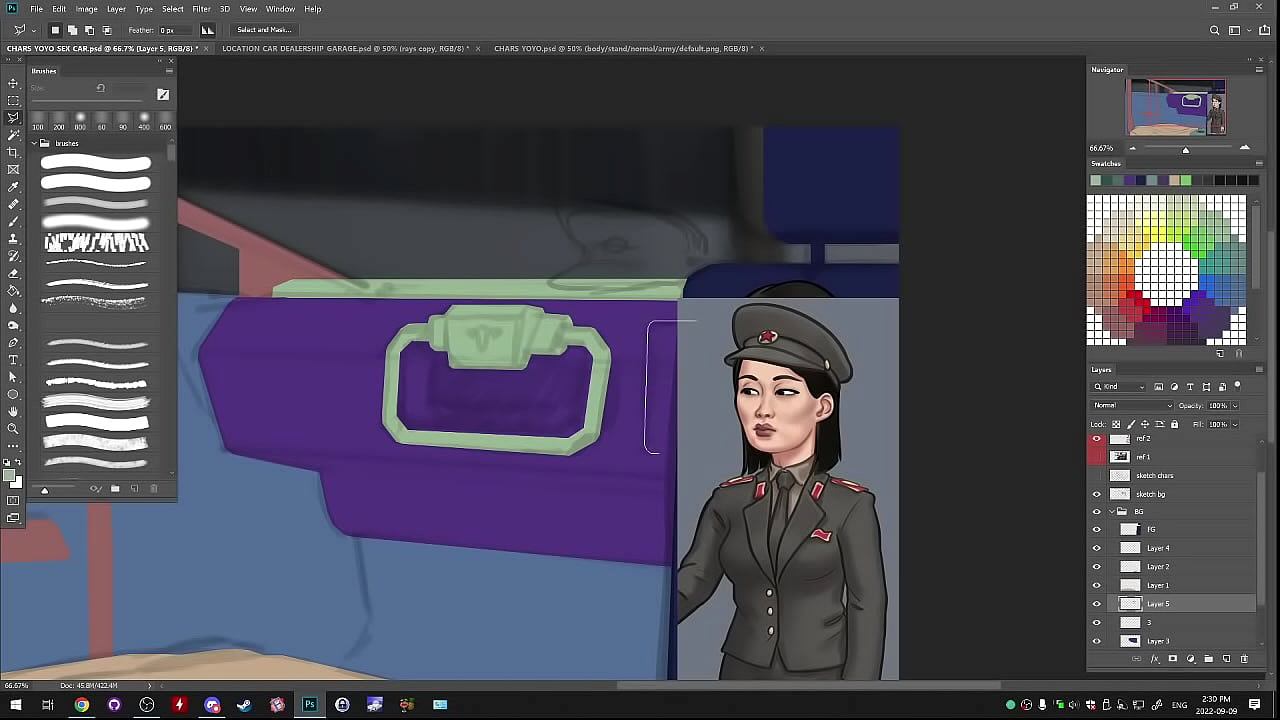Click the delete layer trash icon
Viewport: 1280px width, 720px height.
tap(1244, 659)
